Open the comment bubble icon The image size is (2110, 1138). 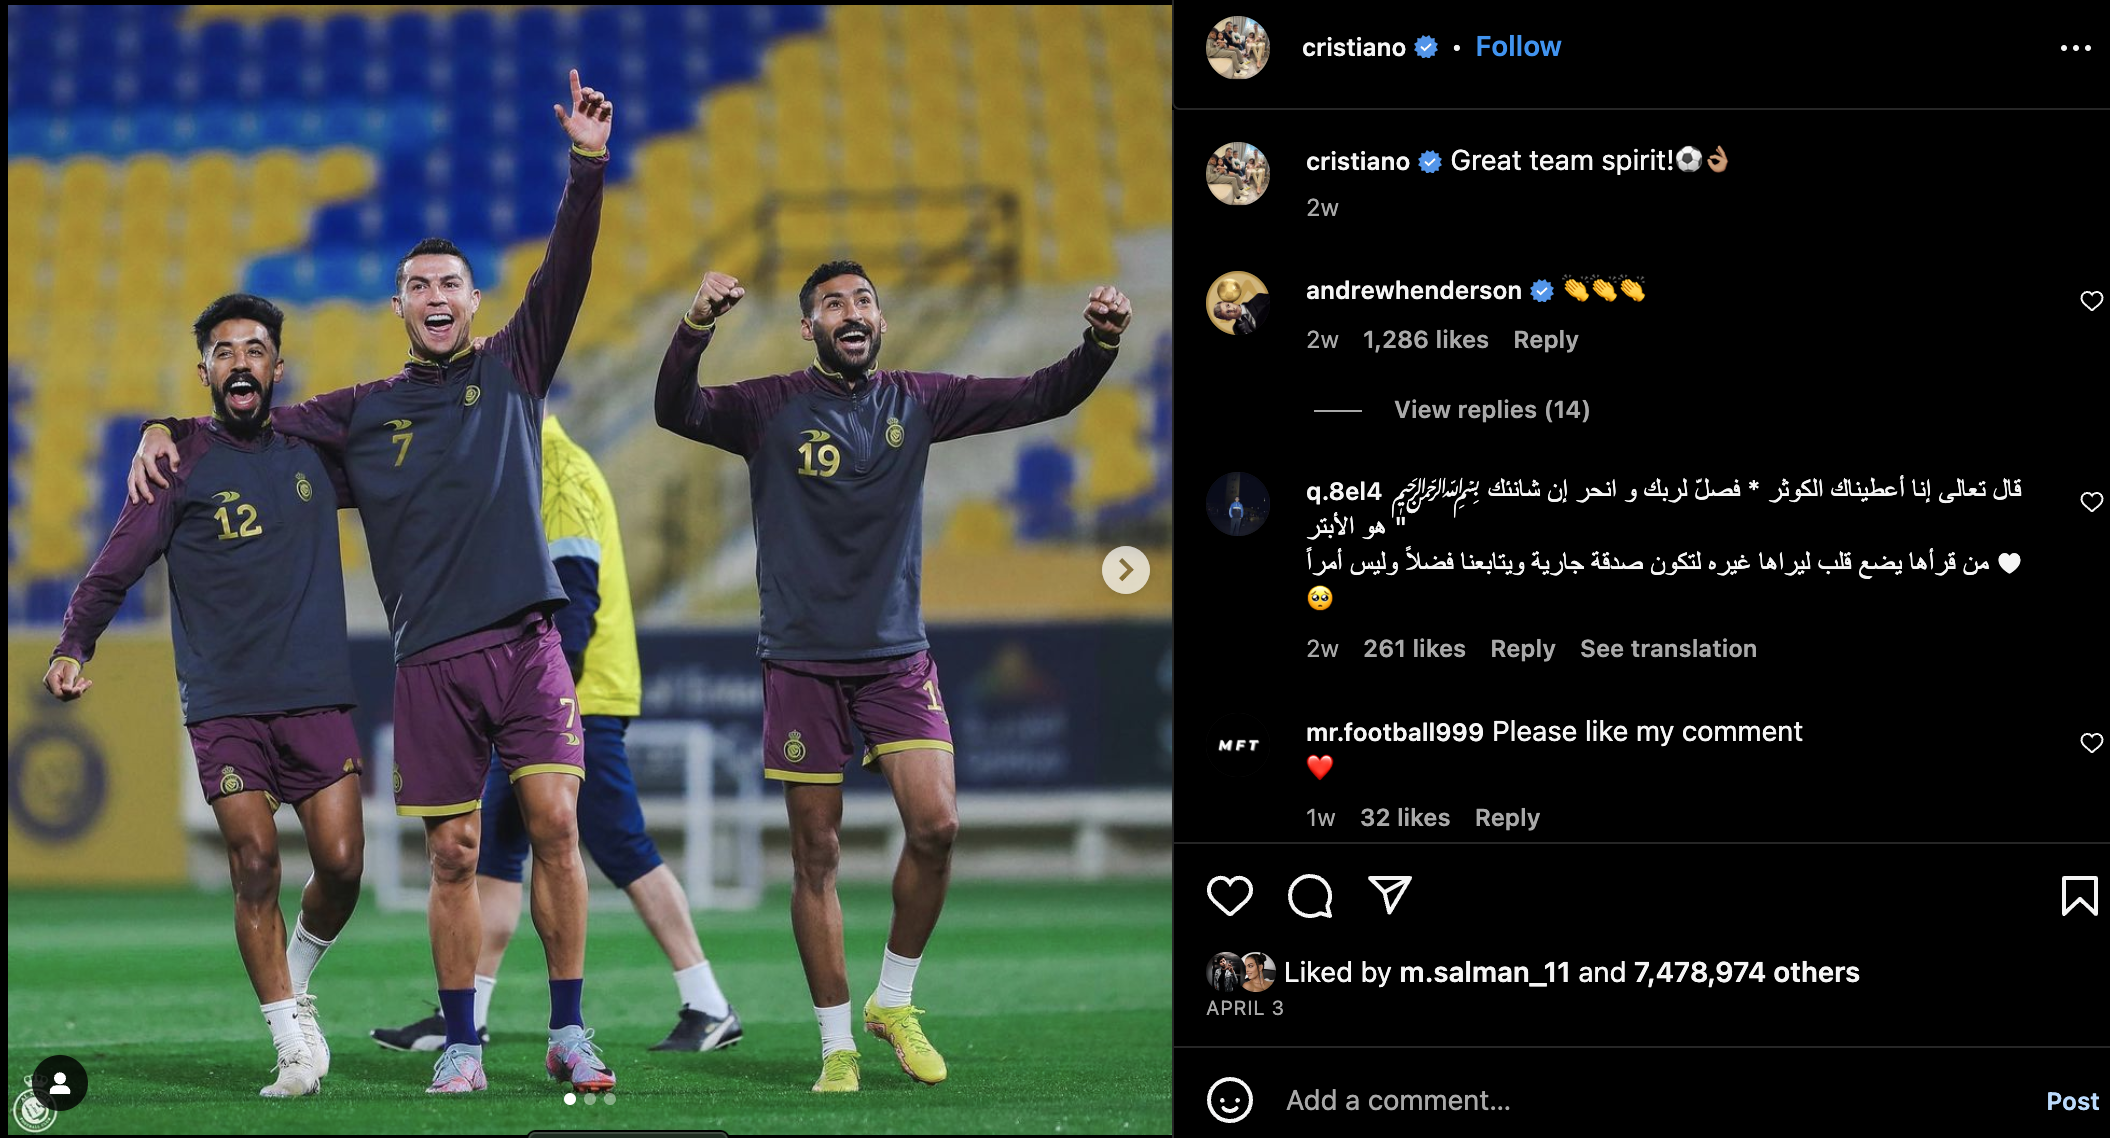pyautogui.click(x=1310, y=895)
